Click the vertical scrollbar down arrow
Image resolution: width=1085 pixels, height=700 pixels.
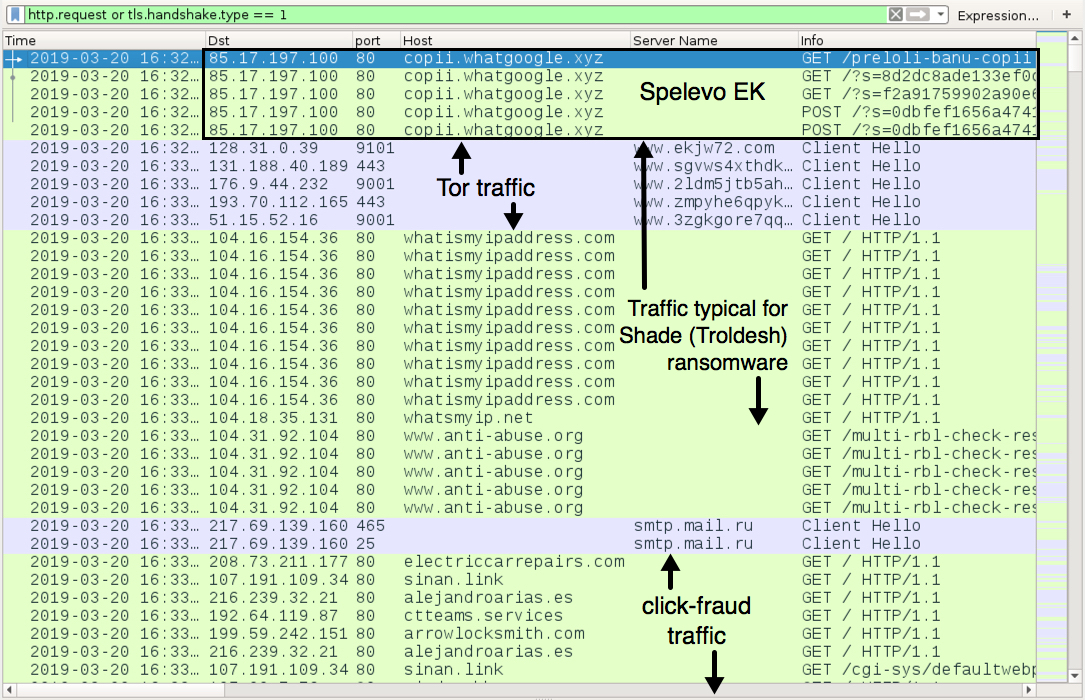(x=1074, y=676)
